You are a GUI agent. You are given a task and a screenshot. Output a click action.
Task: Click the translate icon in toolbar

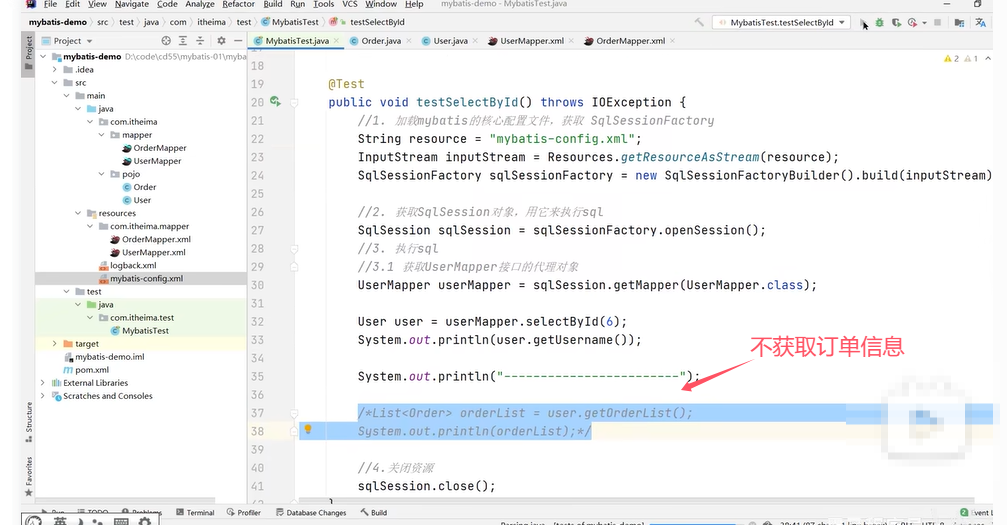click(x=981, y=22)
